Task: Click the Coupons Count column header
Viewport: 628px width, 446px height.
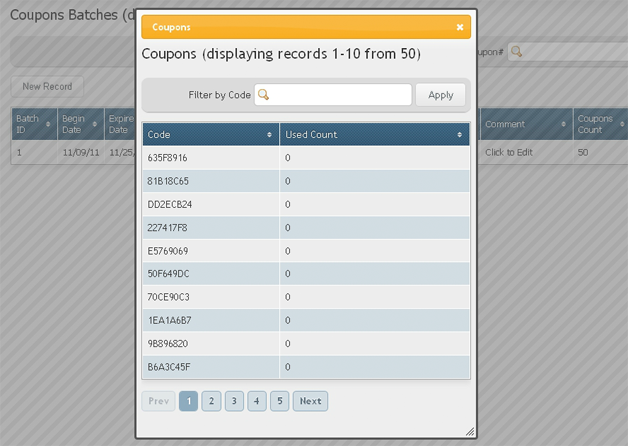Action: 598,124
